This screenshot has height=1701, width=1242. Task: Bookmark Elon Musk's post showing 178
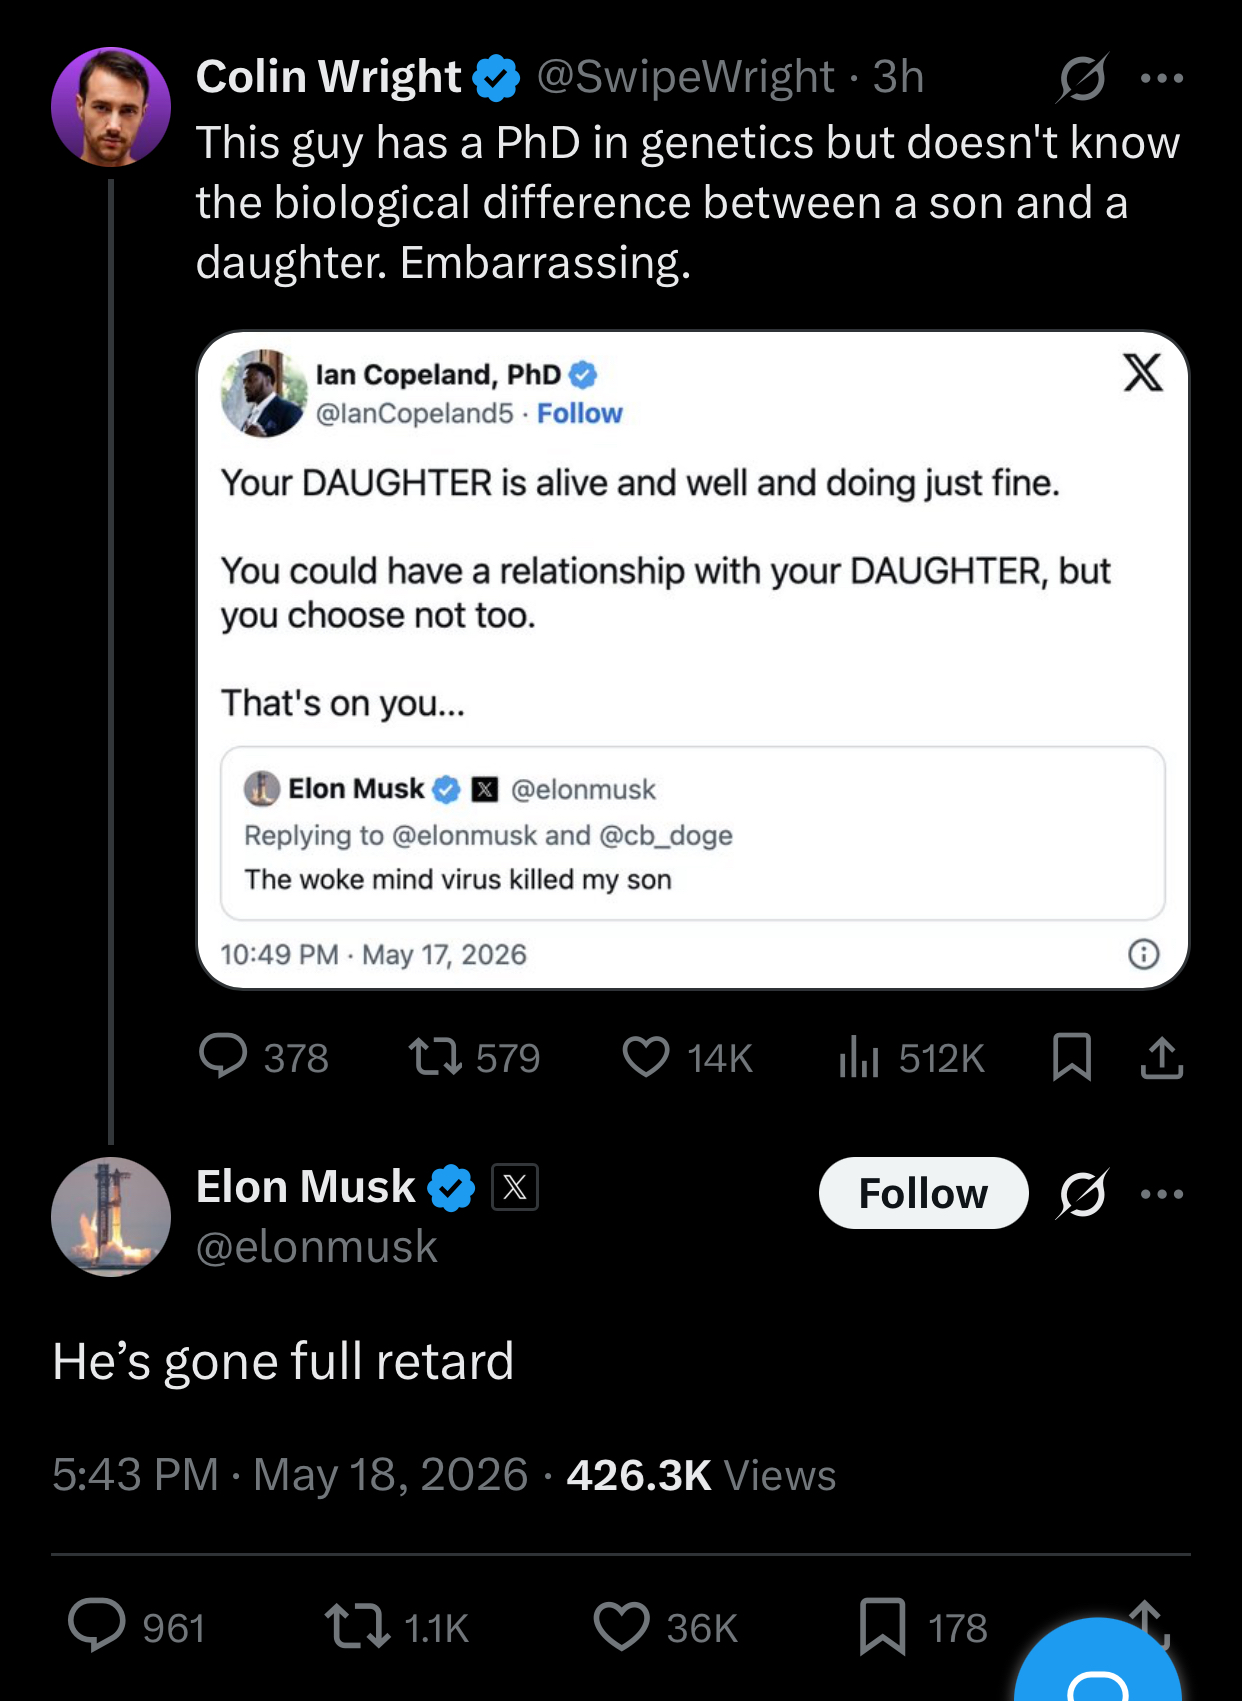tap(923, 1627)
